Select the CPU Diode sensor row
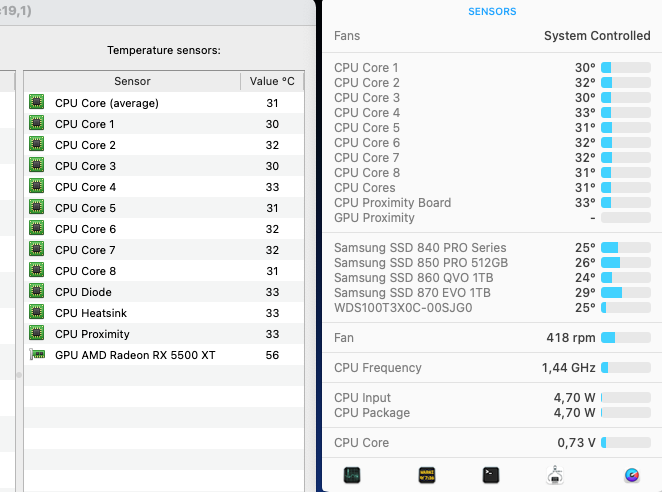This screenshot has width=662, height=492. pyautogui.click(x=160, y=292)
